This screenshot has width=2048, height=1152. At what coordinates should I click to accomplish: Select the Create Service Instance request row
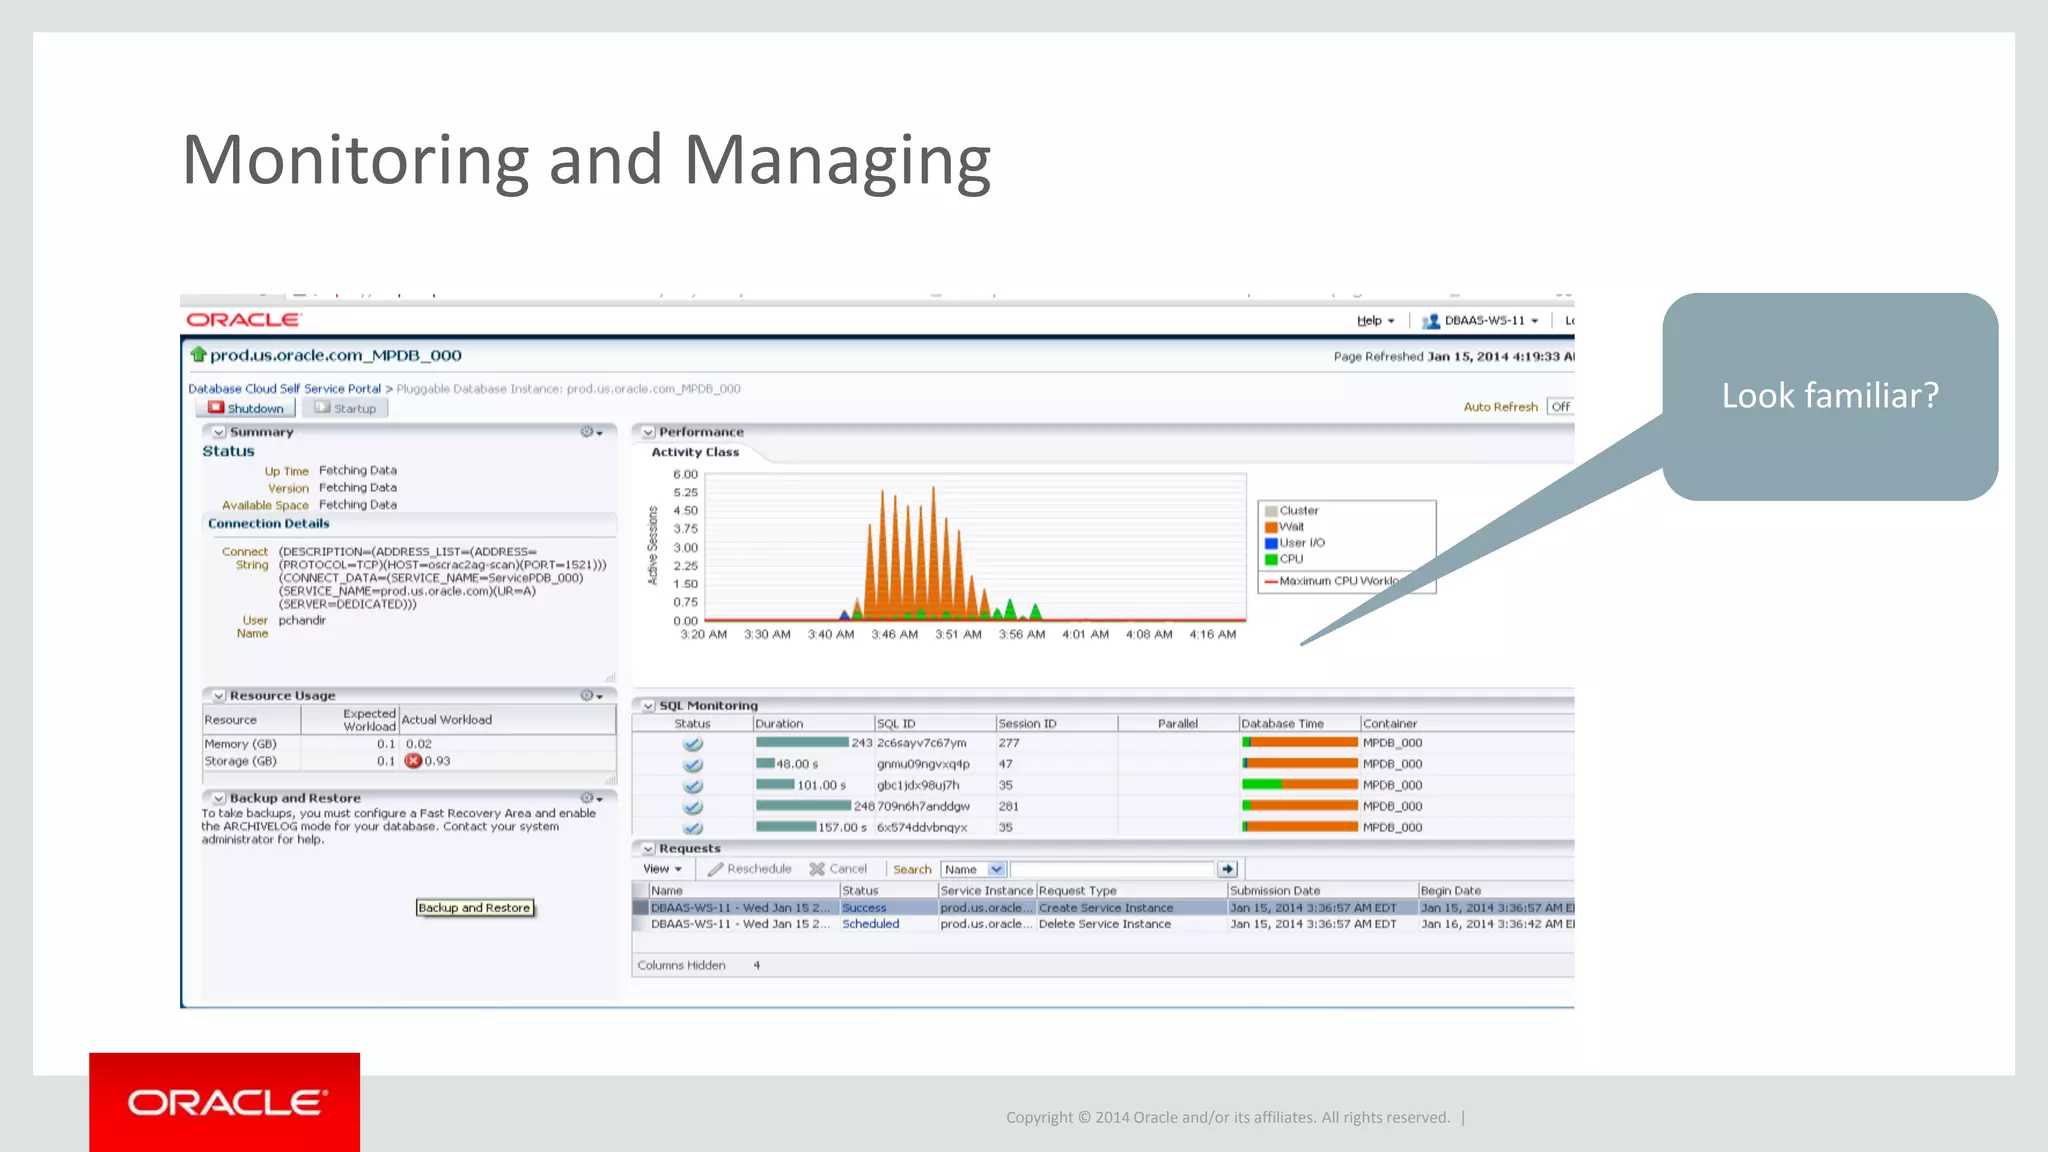1103,908
